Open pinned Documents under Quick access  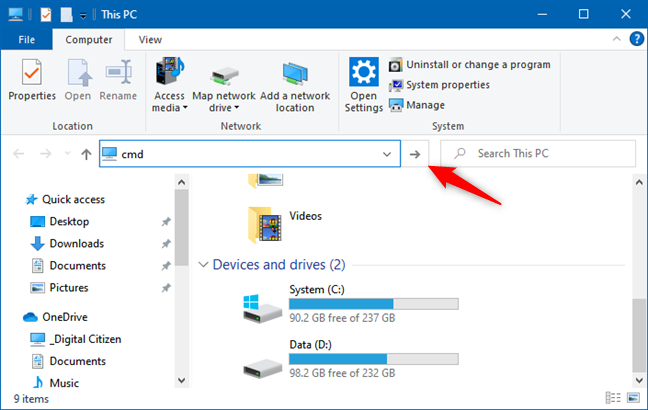point(69,265)
